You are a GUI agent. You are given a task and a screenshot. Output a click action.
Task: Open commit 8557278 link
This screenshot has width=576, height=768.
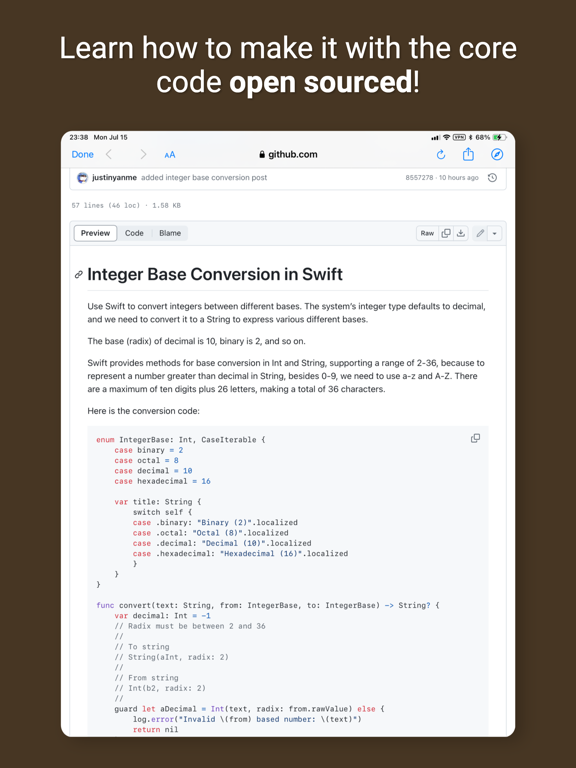tap(419, 178)
